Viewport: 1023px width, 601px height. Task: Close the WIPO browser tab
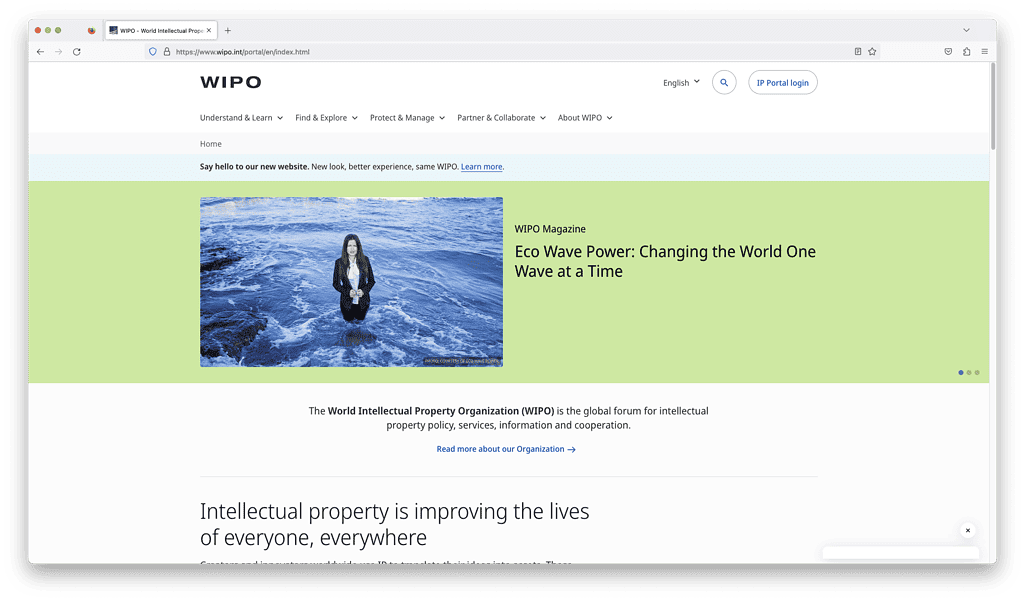click(209, 31)
